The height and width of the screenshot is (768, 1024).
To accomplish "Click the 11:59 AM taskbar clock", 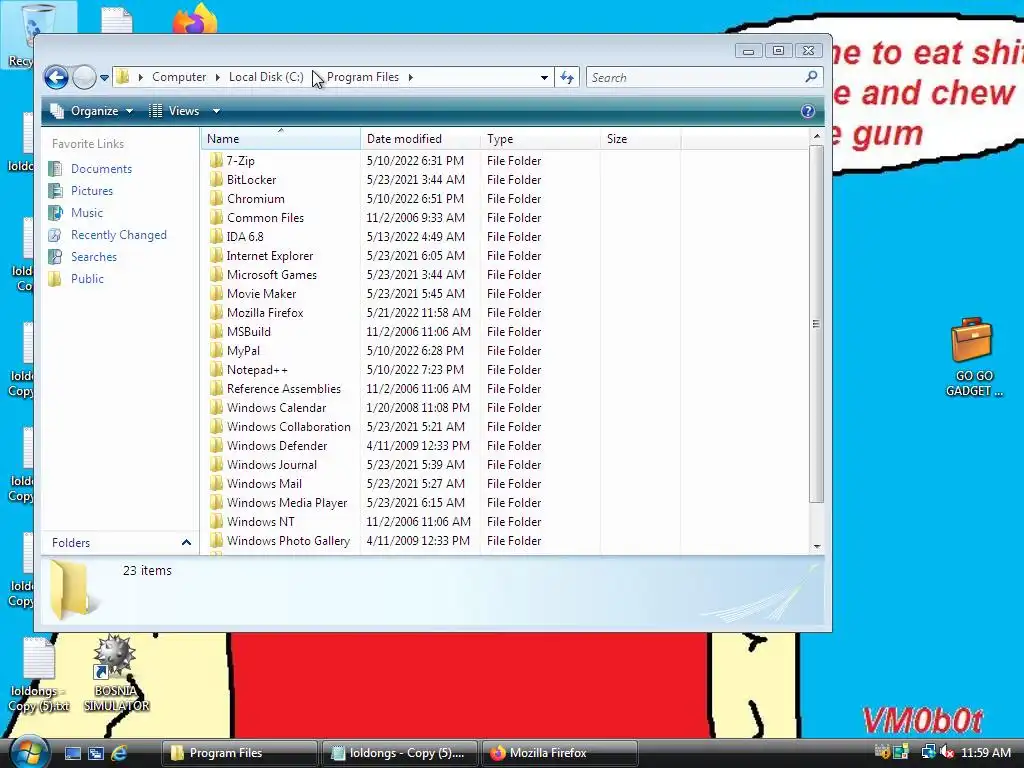I will (985, 753).
